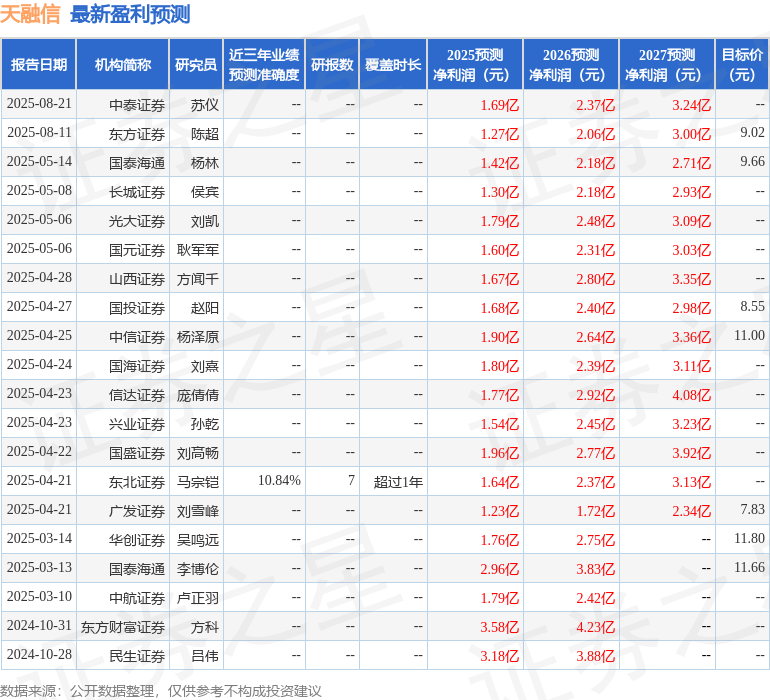Click 国盛证券 institution cell
The height and width of the screenshot is (700, 770).
click(137, 453)
